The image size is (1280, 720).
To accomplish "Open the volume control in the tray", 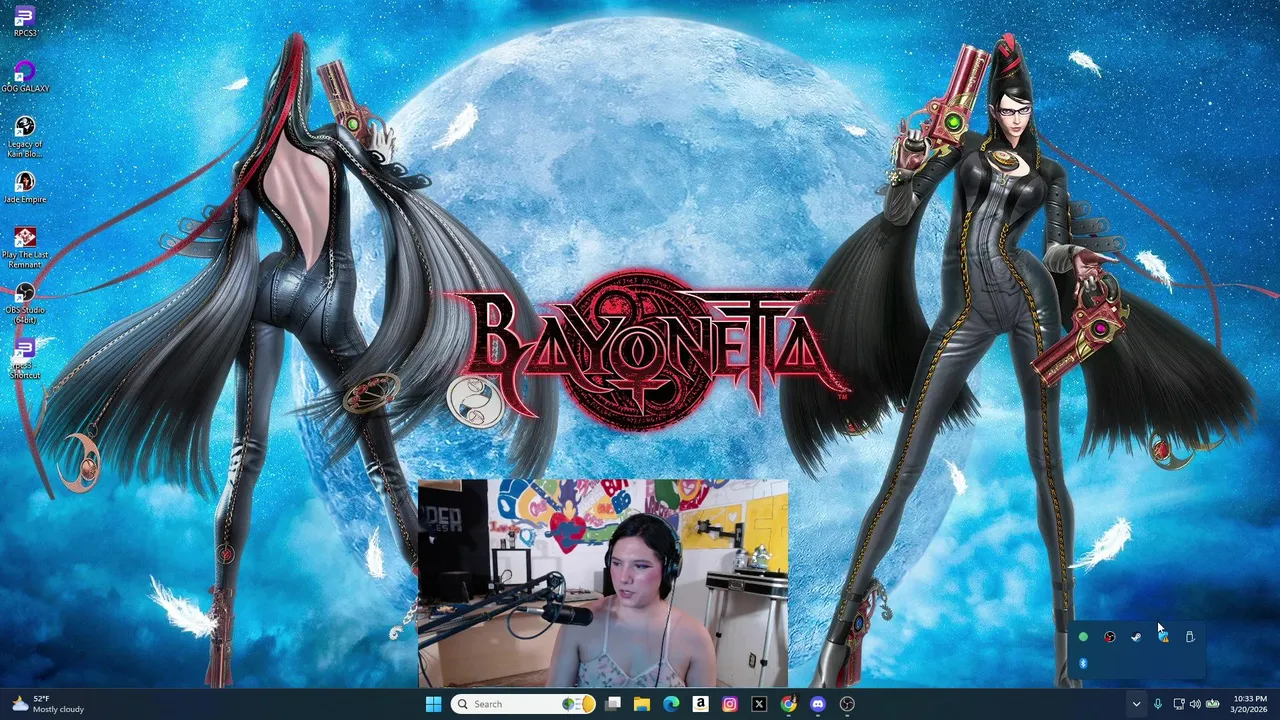I will 1195,704.
